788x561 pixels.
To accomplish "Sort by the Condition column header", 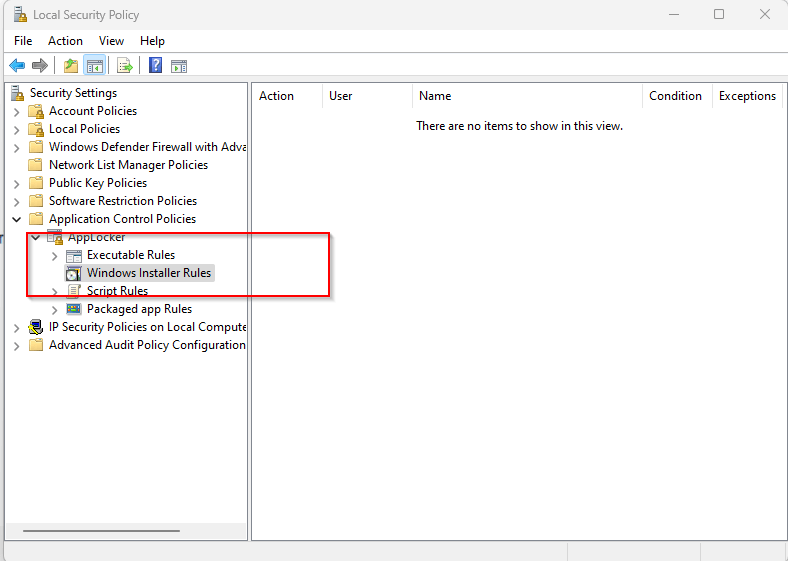I will [677, 96].
